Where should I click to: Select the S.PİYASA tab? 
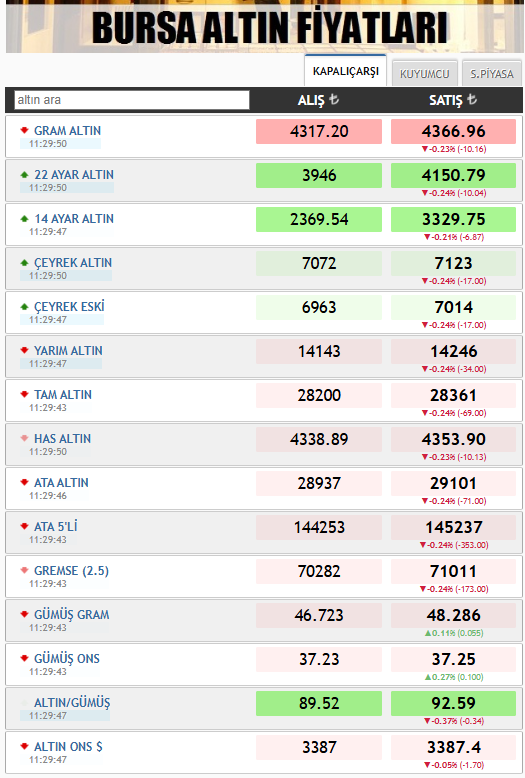point(492,74)
